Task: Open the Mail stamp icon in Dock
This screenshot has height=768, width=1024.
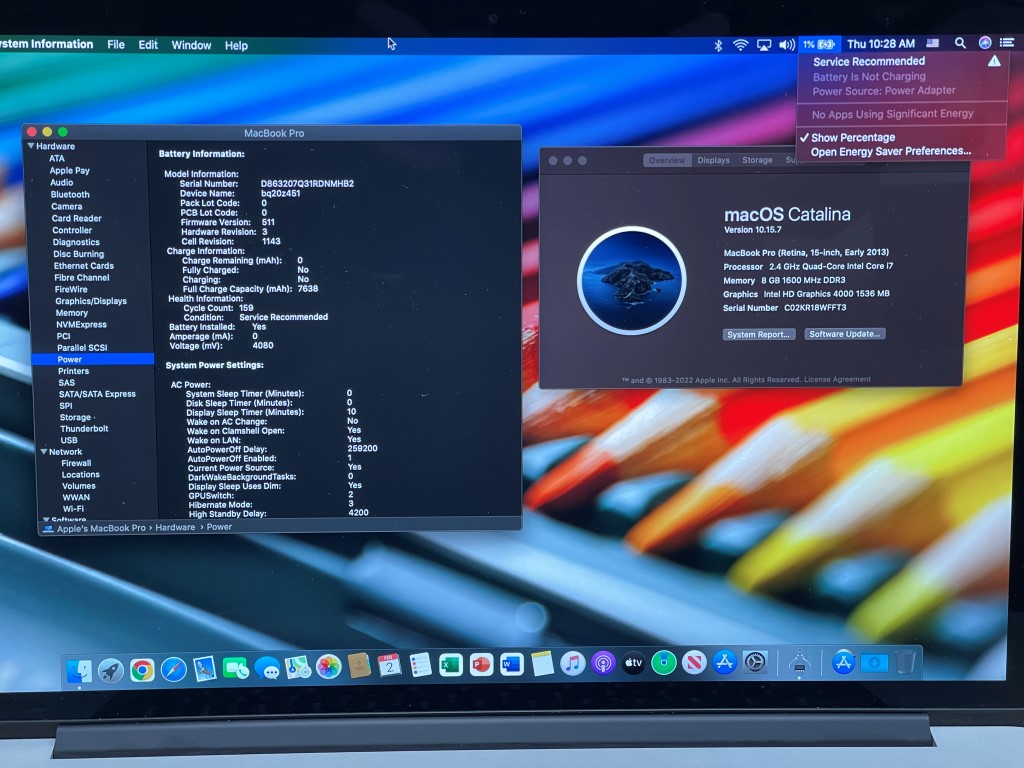Action: 205,668
